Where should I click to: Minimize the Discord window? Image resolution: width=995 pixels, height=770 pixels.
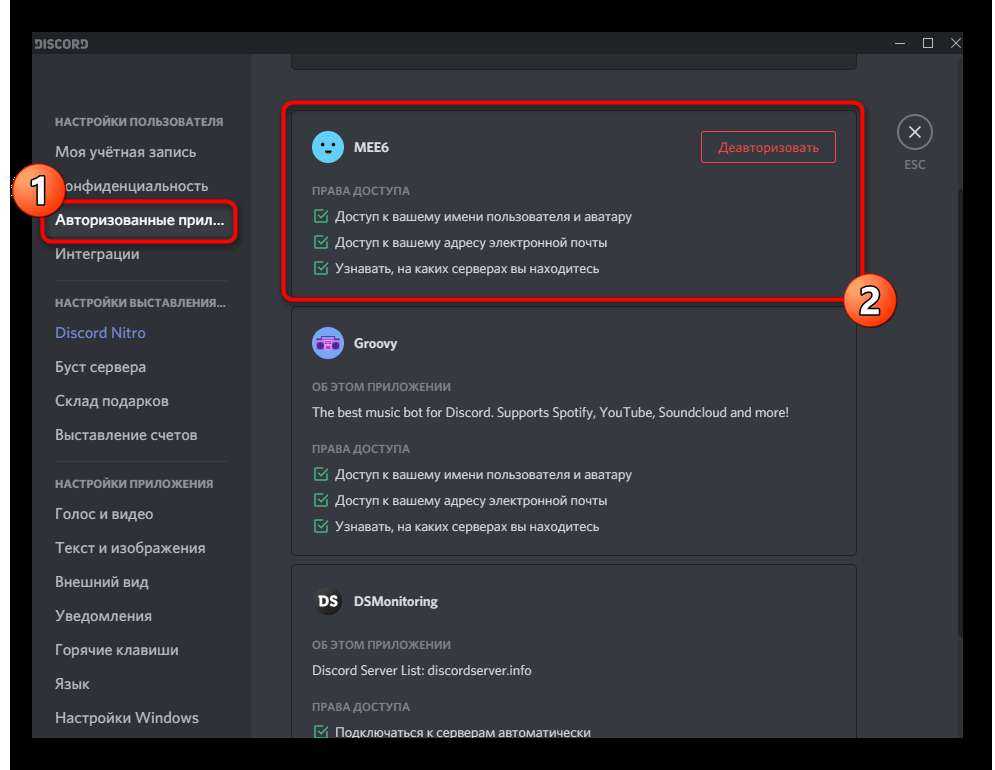pos(900,43)
